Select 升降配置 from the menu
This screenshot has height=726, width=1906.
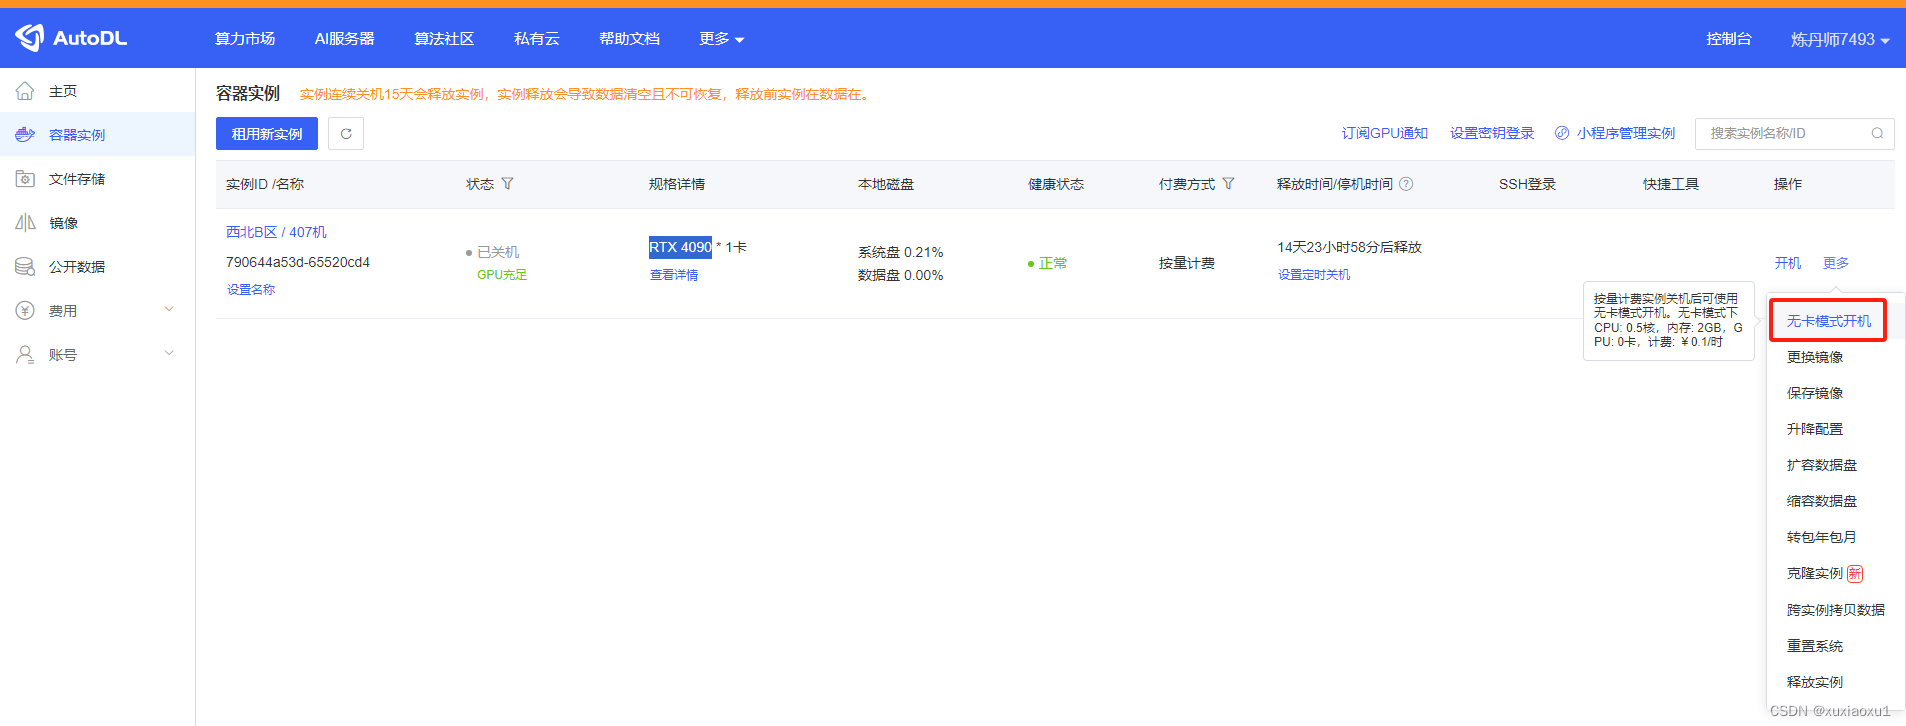tap(1815, 429)
